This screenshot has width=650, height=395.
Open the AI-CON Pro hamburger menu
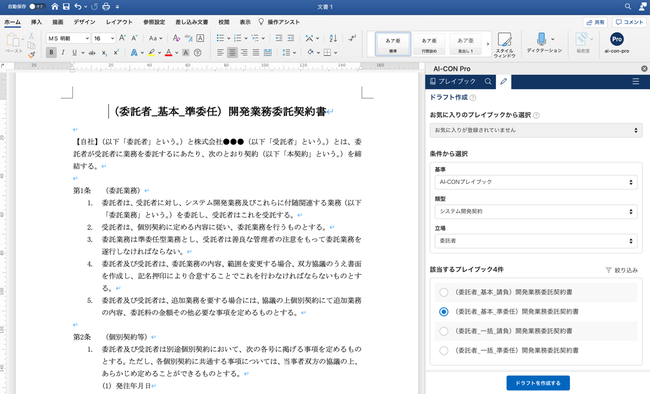point(635,82)
